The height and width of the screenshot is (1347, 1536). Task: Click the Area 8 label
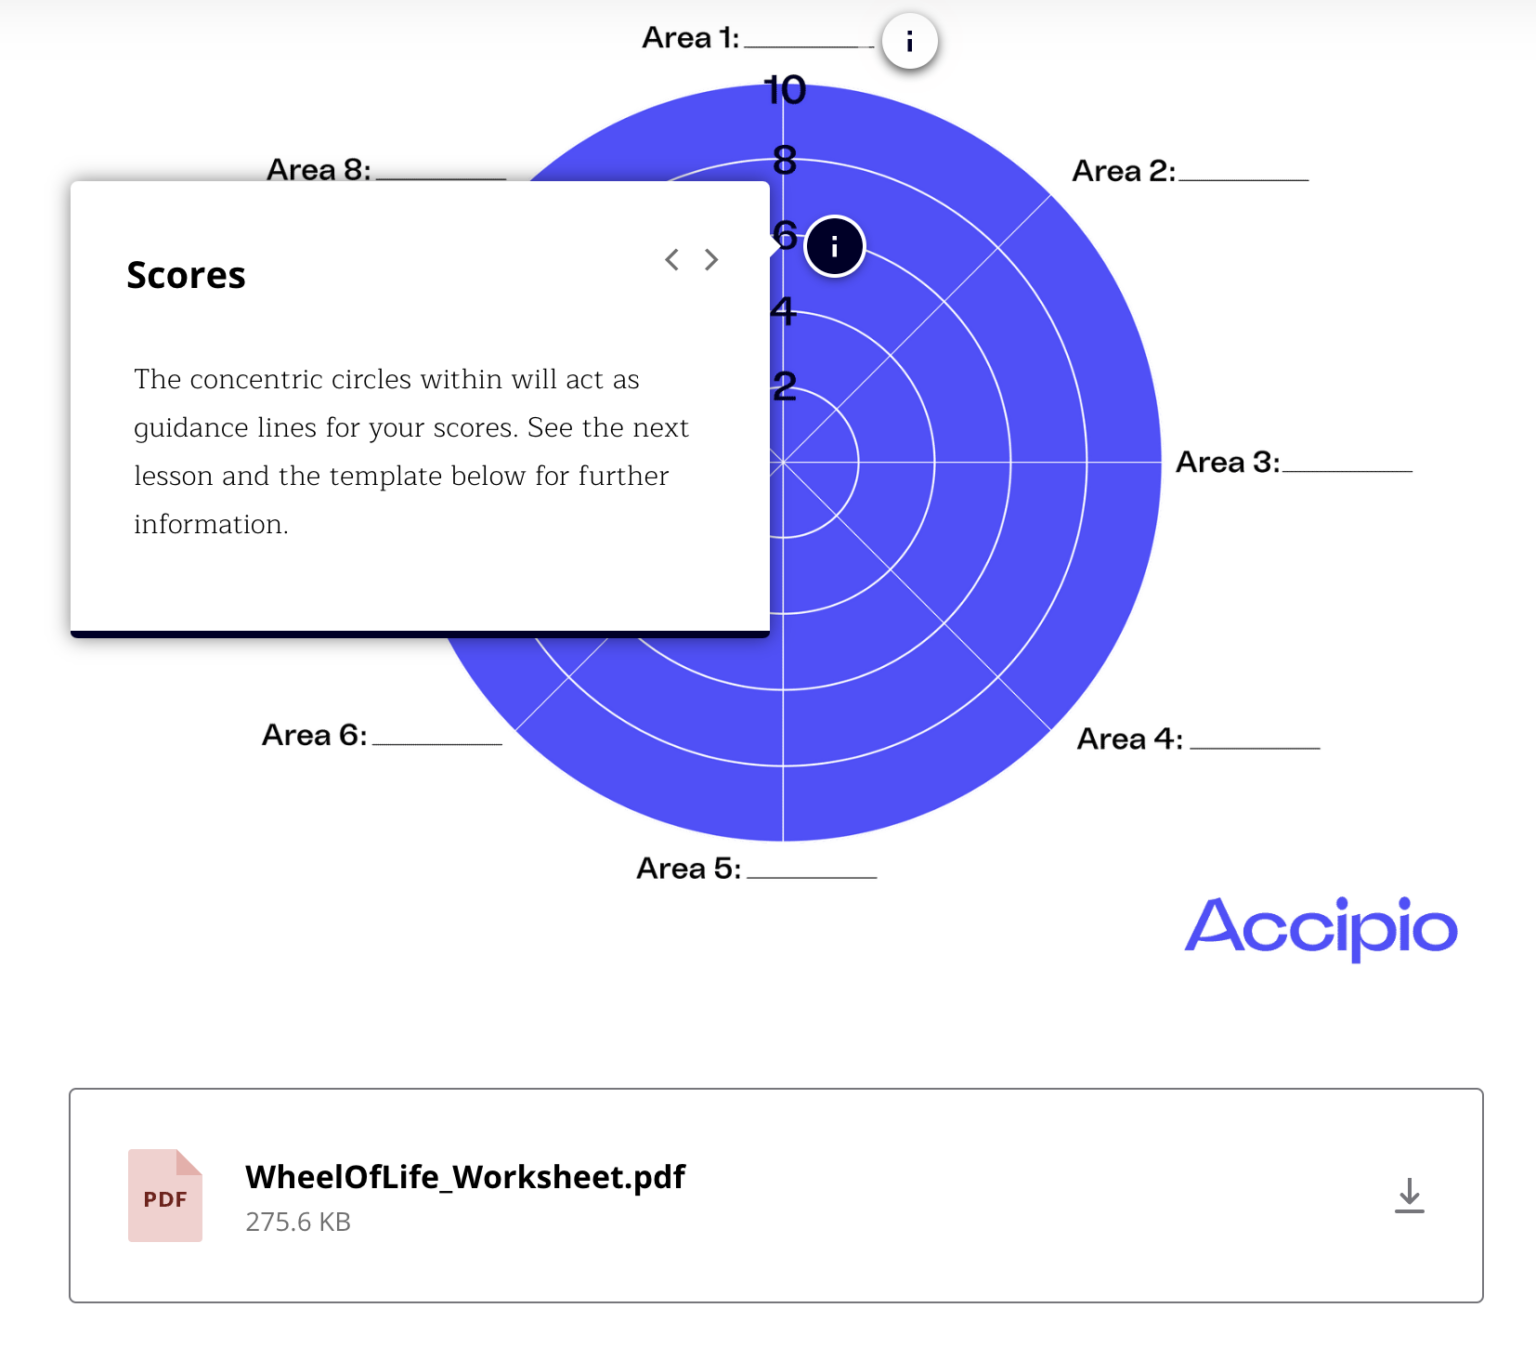(318, 169)
